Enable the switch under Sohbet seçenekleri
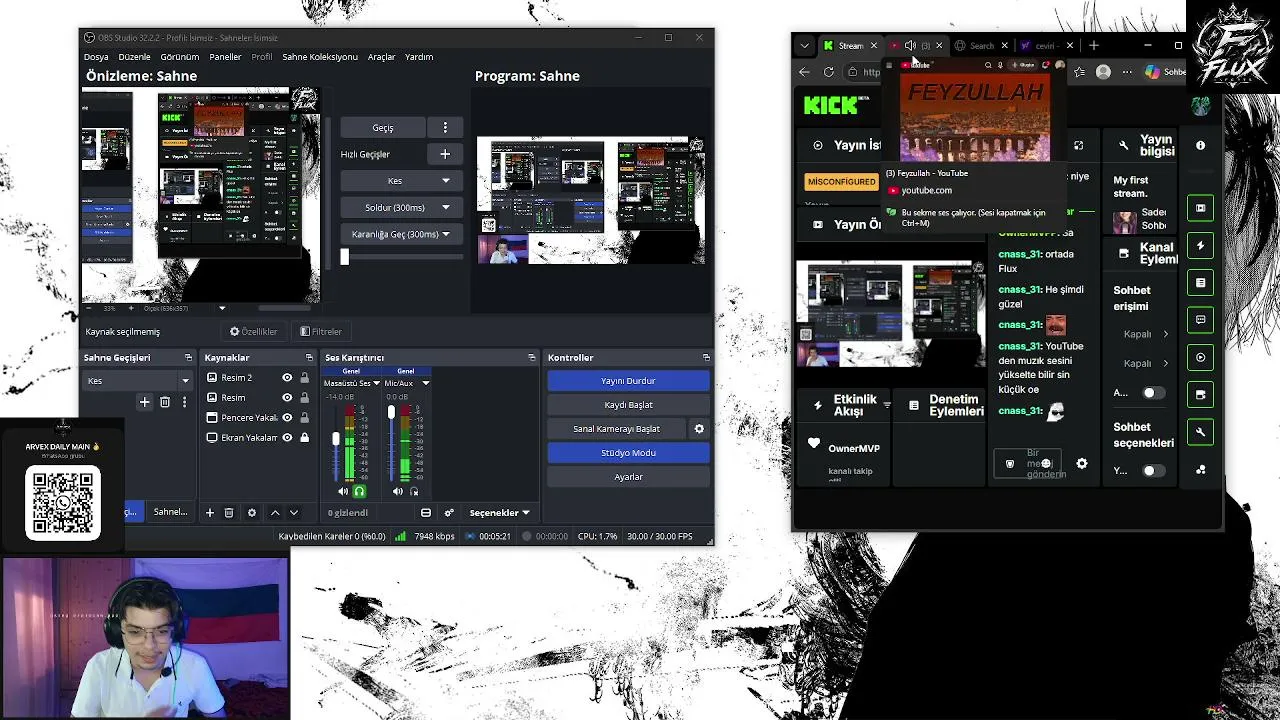 [1153, 471]
